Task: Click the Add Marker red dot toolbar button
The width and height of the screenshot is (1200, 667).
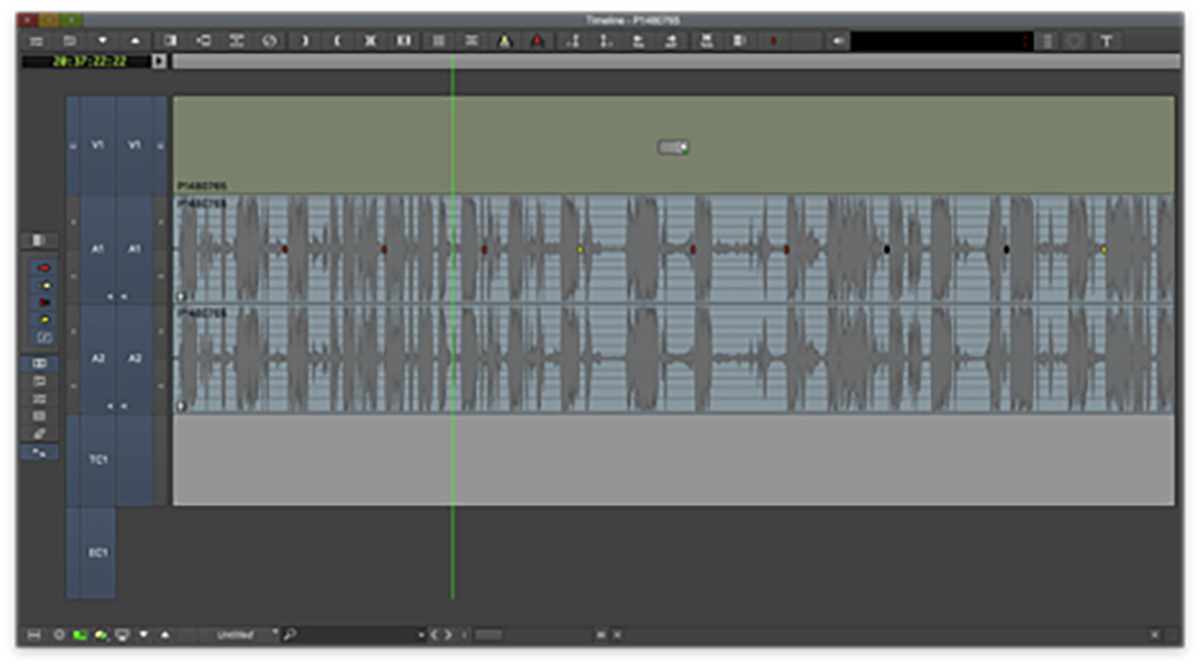Action: [773, 41]
